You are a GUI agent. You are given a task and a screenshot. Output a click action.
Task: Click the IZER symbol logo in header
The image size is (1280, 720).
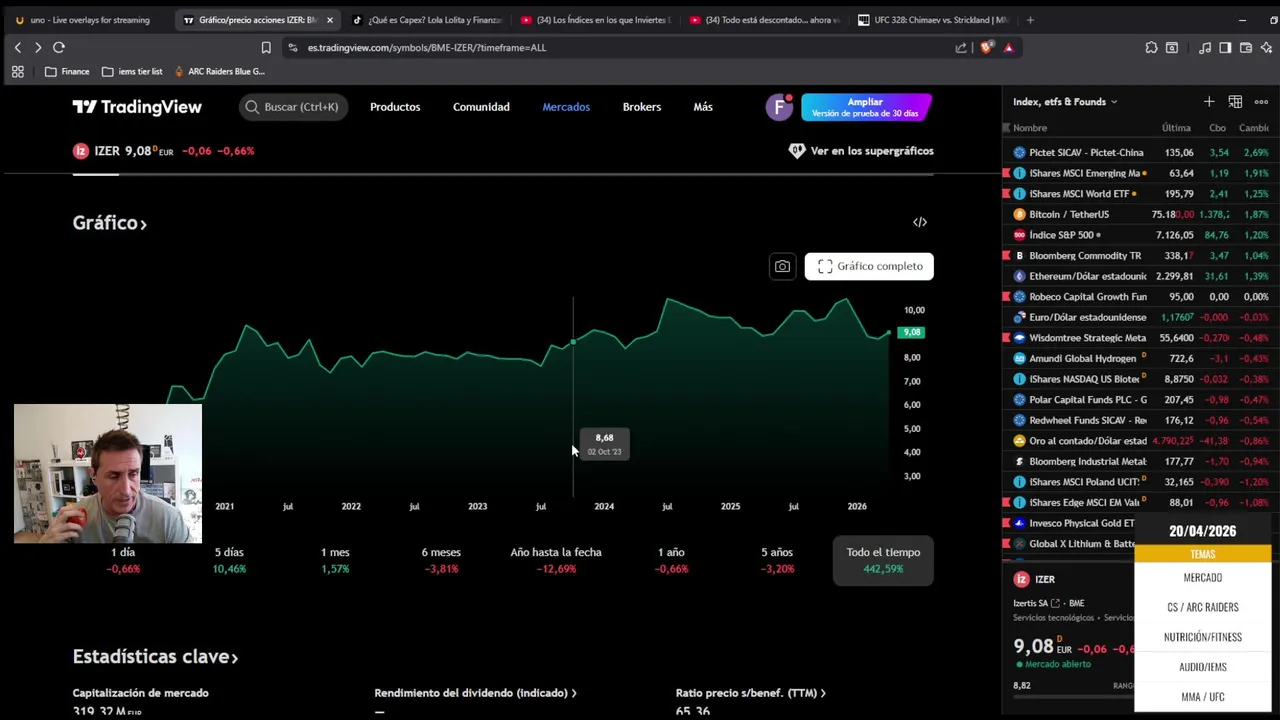81,151
